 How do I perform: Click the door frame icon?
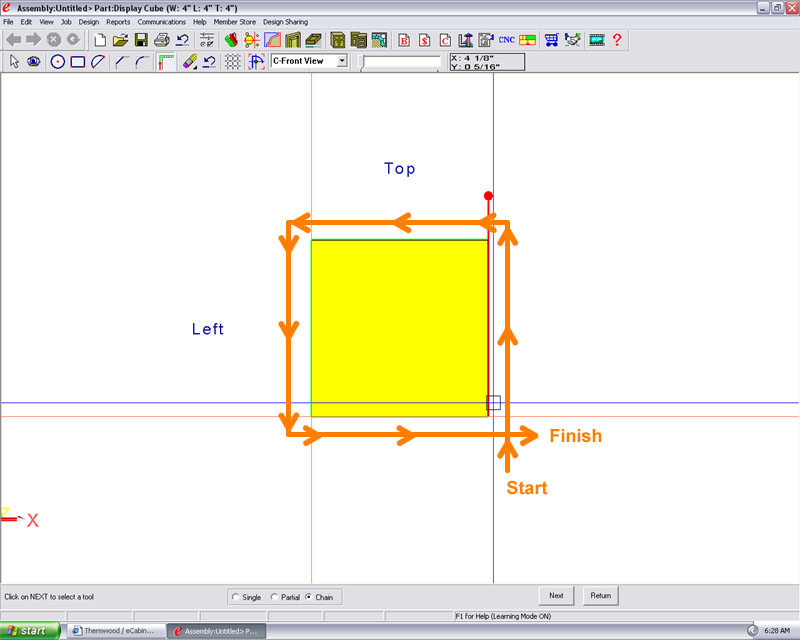(293, 40)
